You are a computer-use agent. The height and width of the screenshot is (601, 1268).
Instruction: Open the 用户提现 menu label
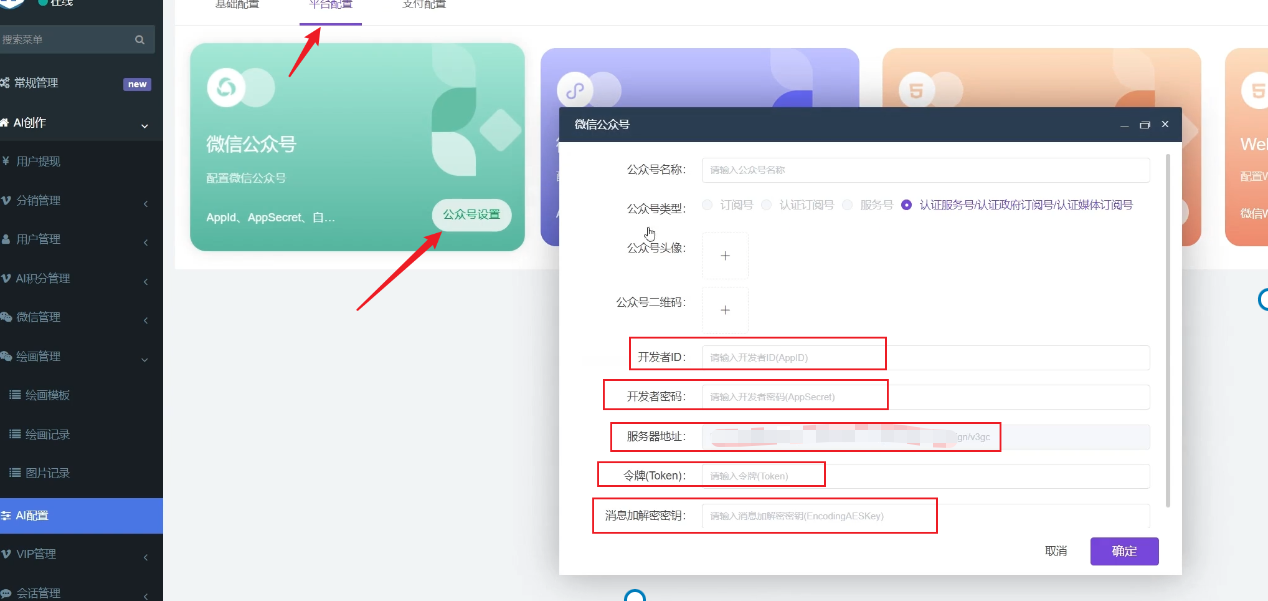[x=38, y=161]
